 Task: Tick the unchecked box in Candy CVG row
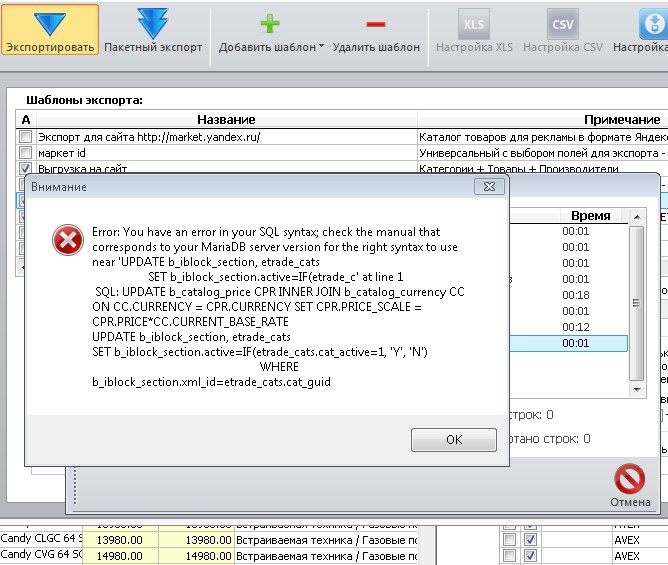click(x=509, y=556)
